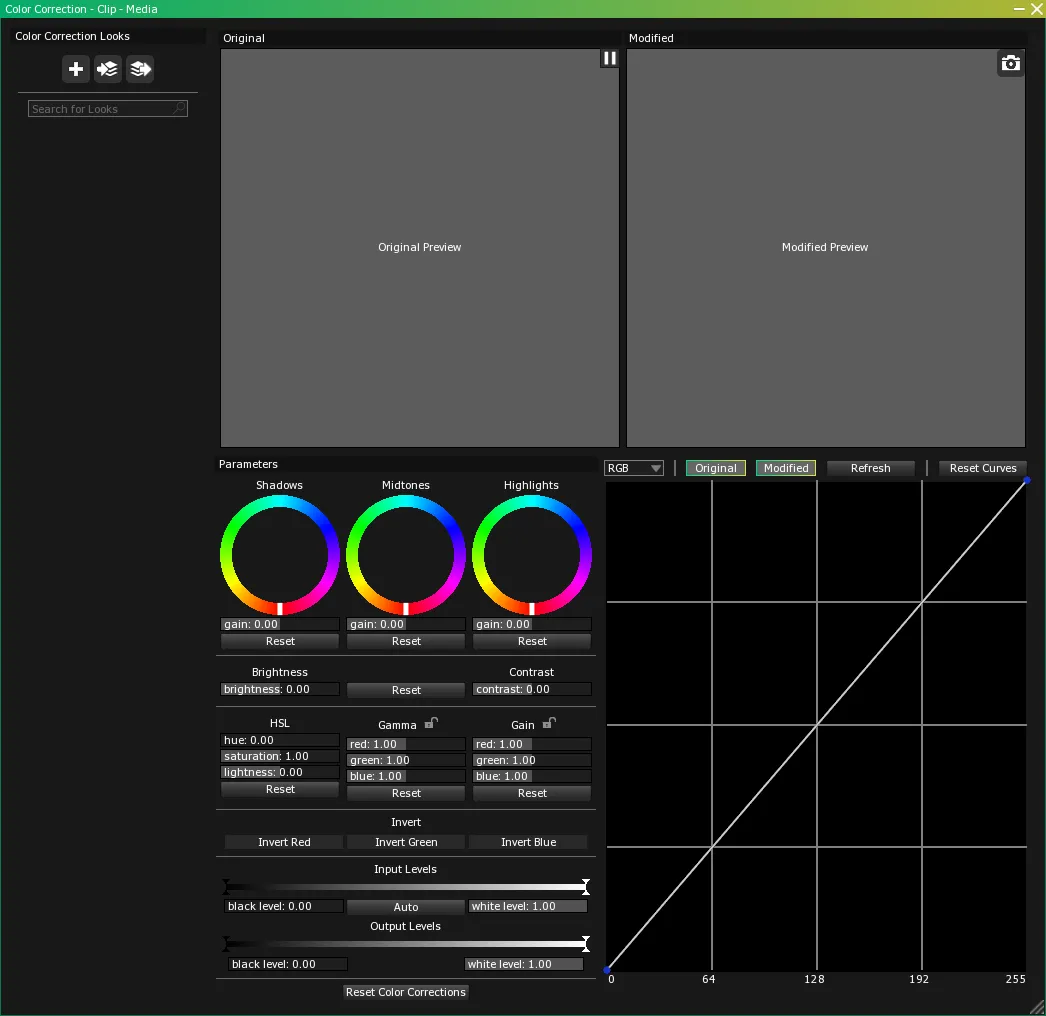
Task: Click the Refresh button
Action: [x=870, y=468]
